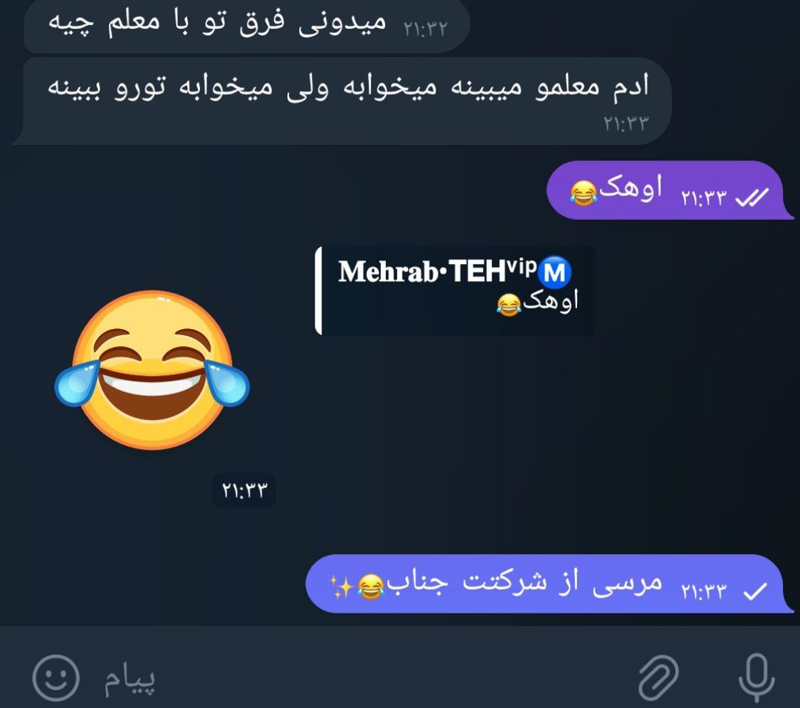The width and height of the screenshot is (800, 708).
Task: Open the Mehrab·TEH quoted reply preview
Action: click(x=455, y=291)
